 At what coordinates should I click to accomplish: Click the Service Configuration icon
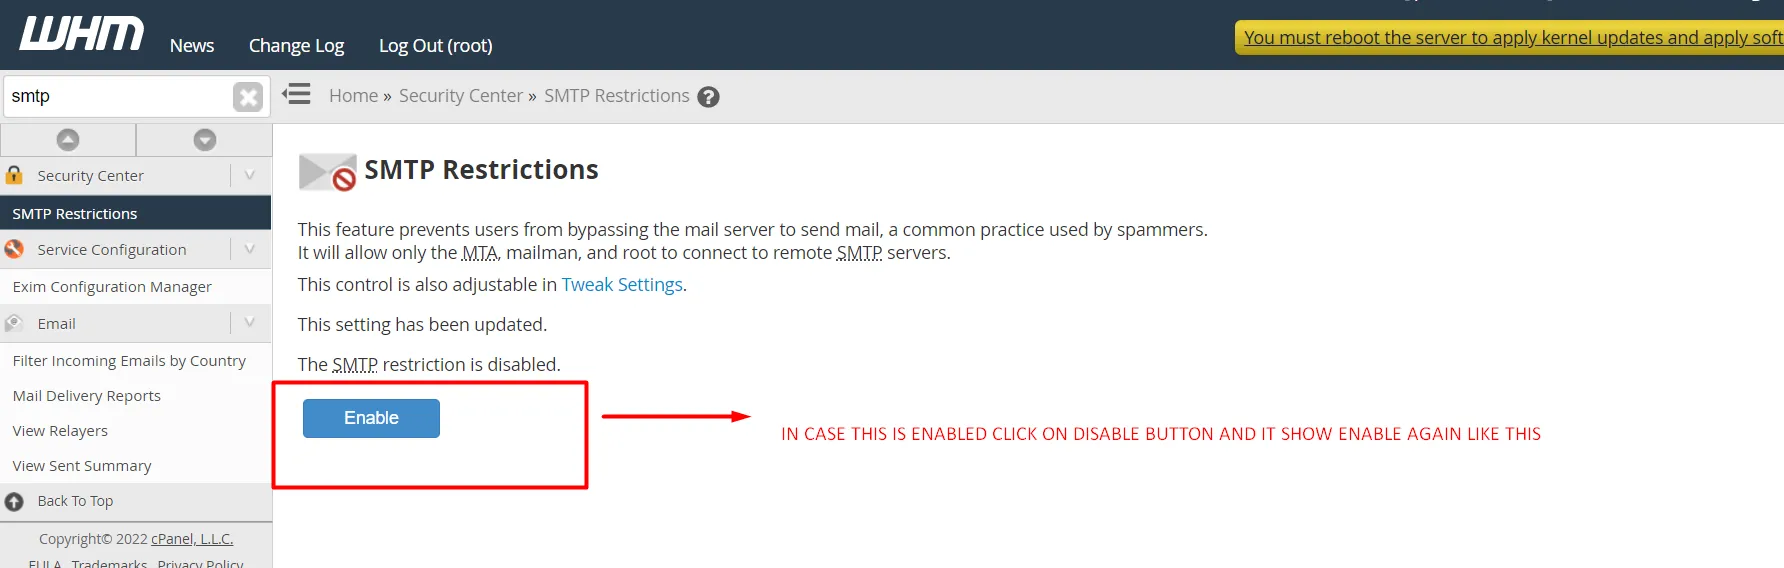point(14,249)
